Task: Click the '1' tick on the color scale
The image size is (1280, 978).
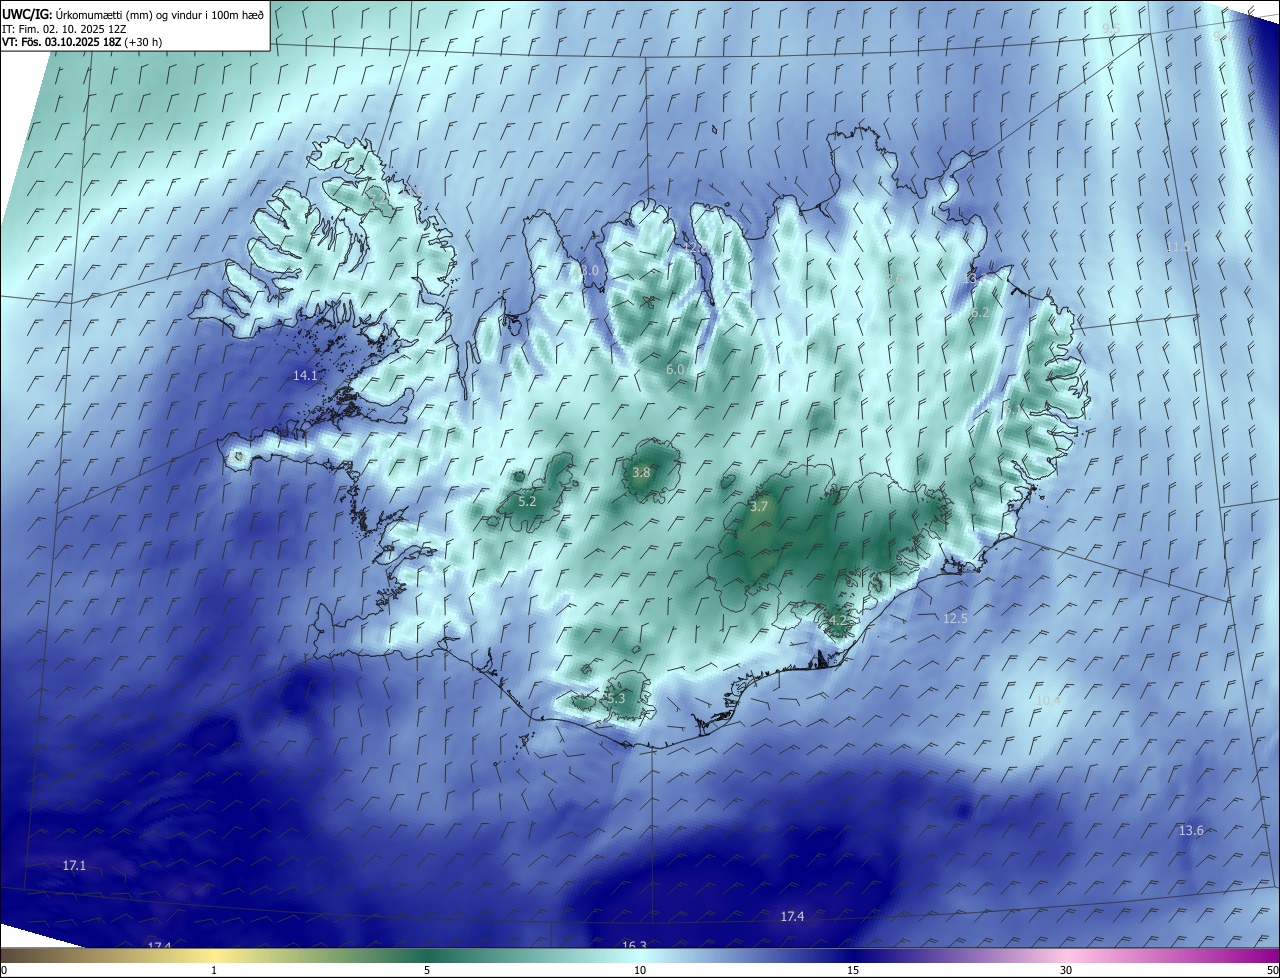Action: [x=214, y=971]
